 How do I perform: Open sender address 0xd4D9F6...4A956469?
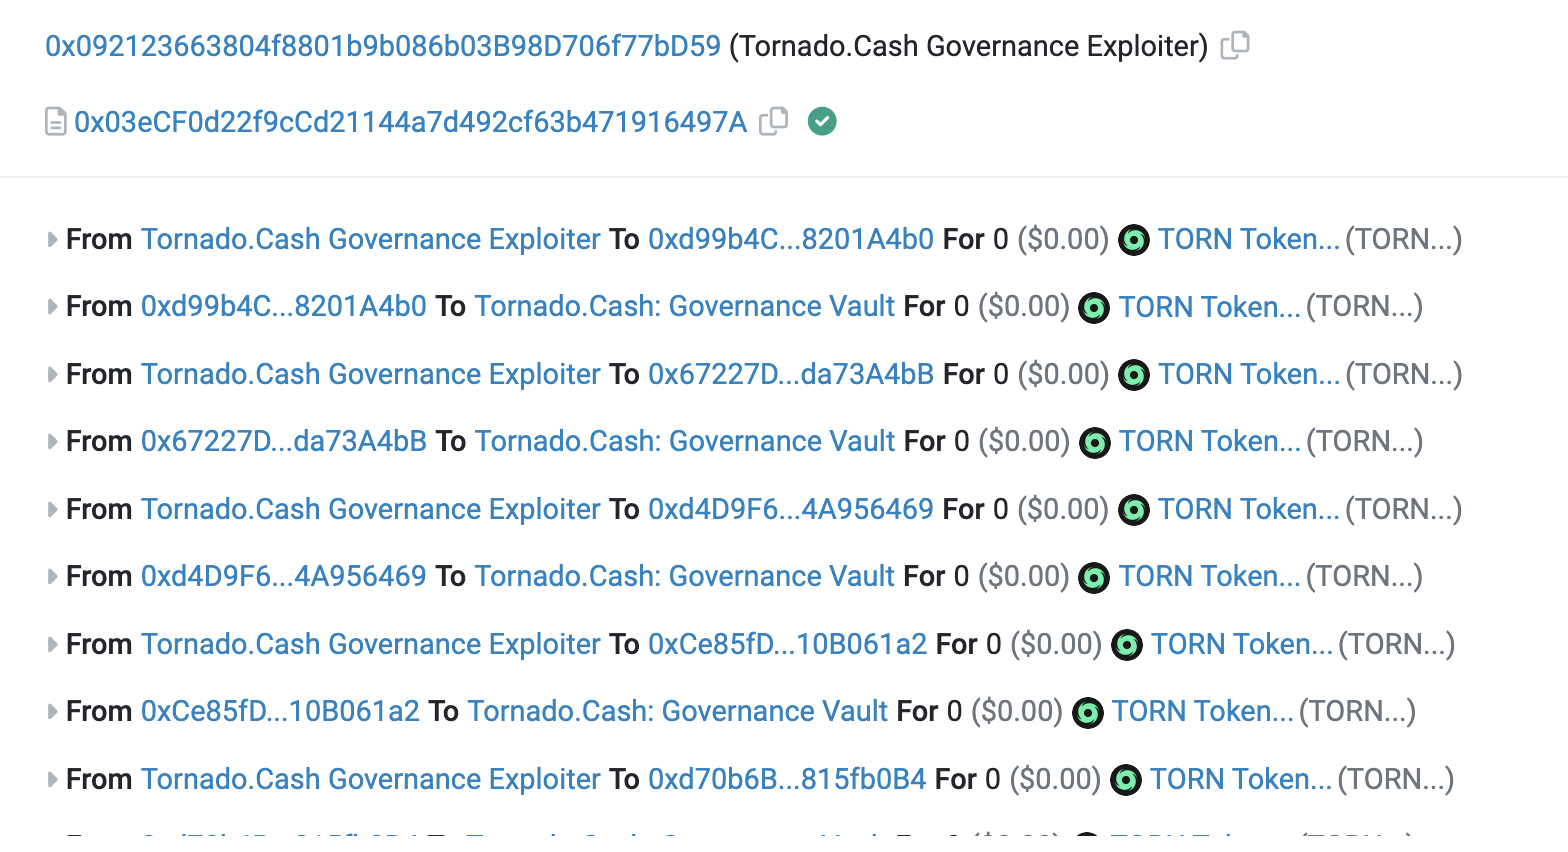tap(283, 576)
